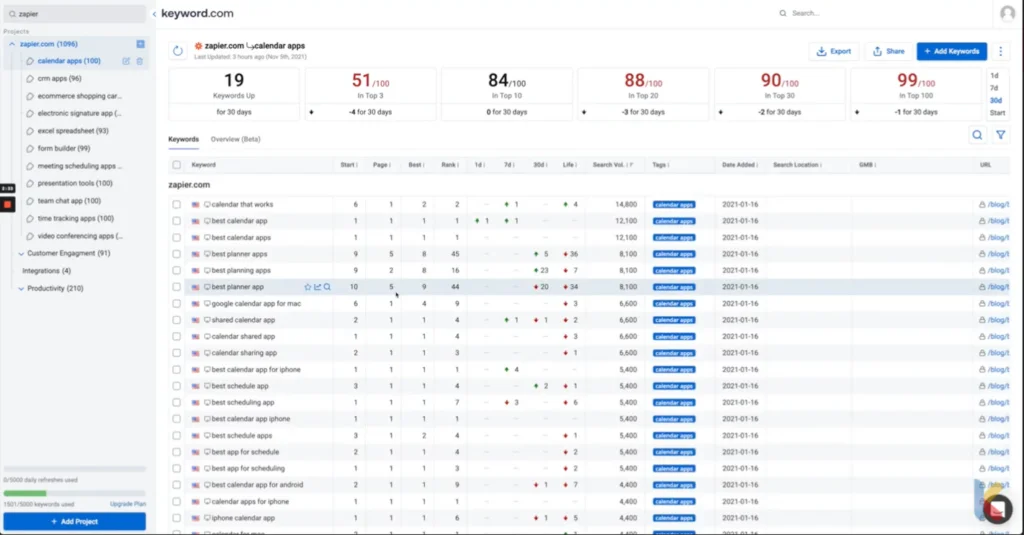Toggle the select-all checkbox in table header
The height and width of the screenshot is (535, 1024).
tap(176, 165)
